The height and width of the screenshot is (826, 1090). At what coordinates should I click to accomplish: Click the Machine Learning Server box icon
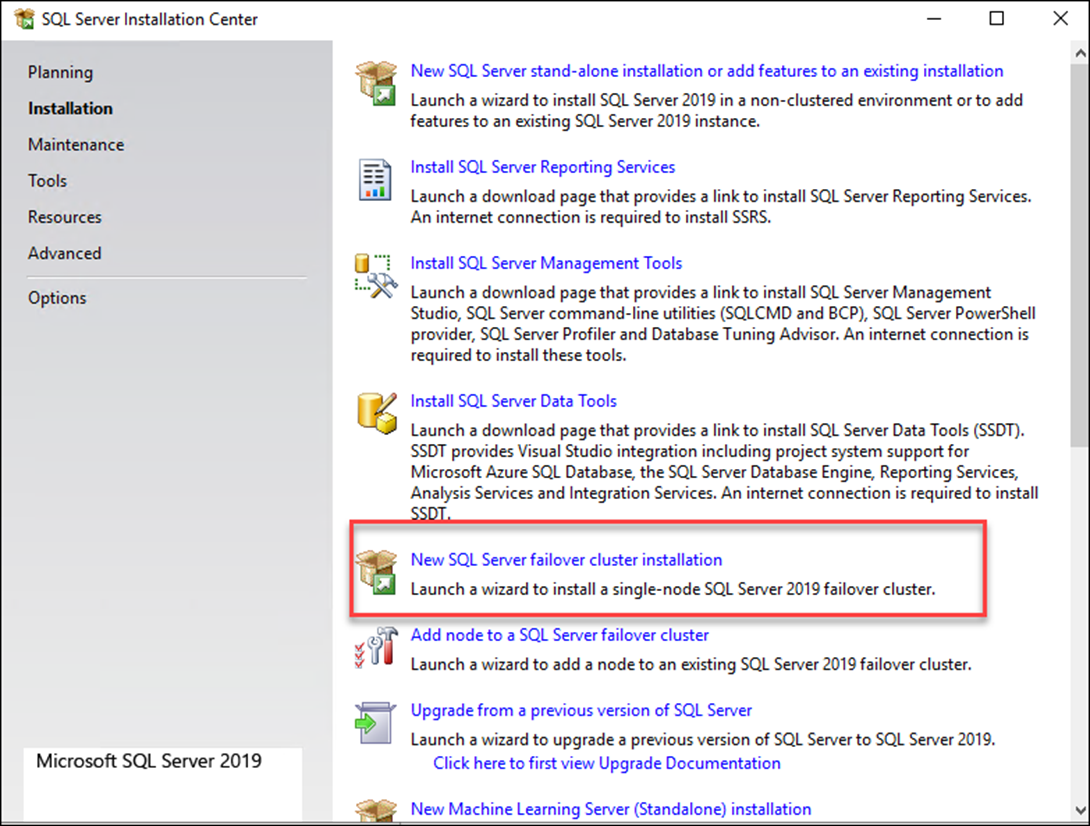(376, 809)
